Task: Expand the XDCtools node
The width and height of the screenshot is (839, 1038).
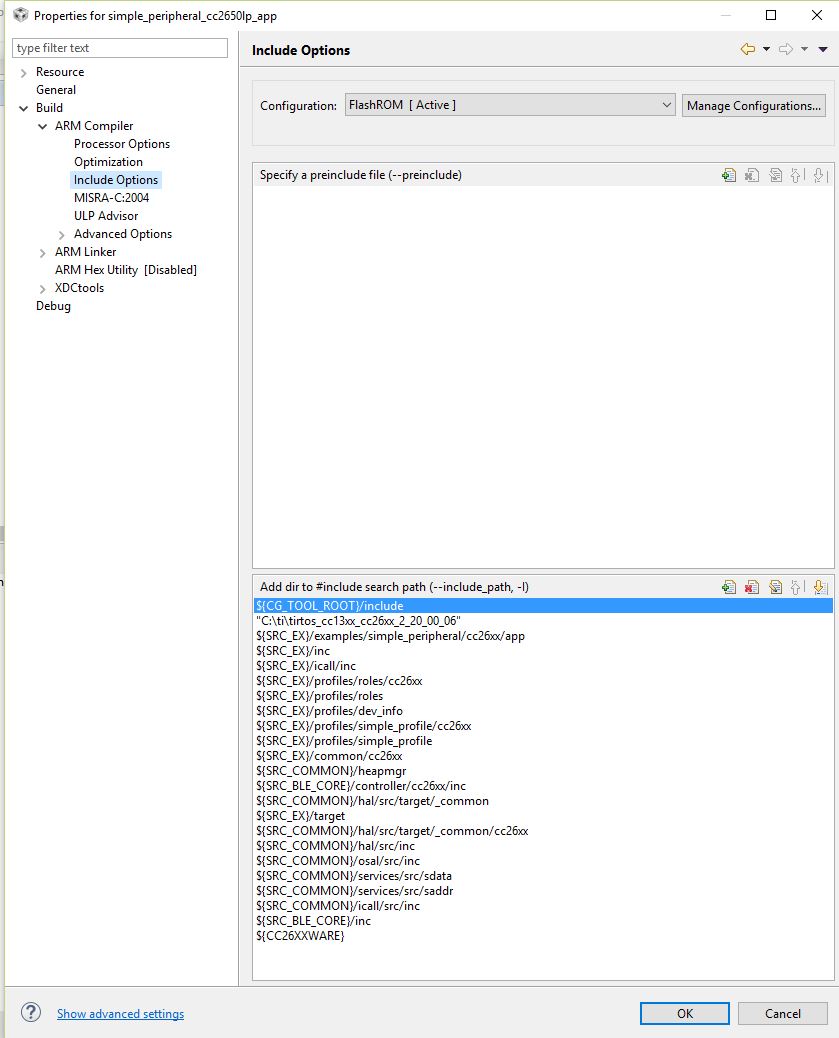Action: [x=43, y=289]
